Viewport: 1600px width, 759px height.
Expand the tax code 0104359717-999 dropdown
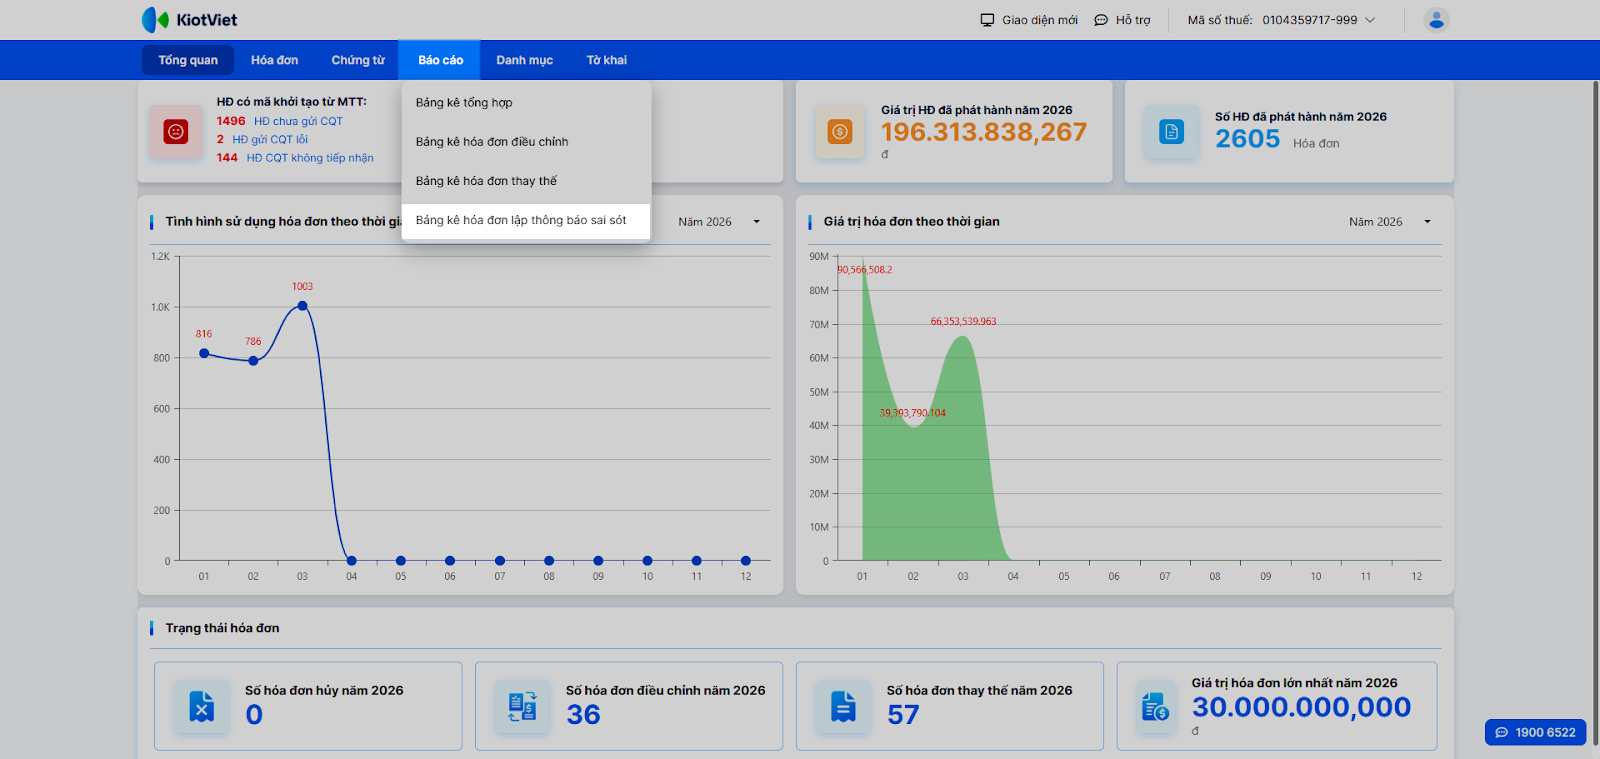[x=1370, y=20]
